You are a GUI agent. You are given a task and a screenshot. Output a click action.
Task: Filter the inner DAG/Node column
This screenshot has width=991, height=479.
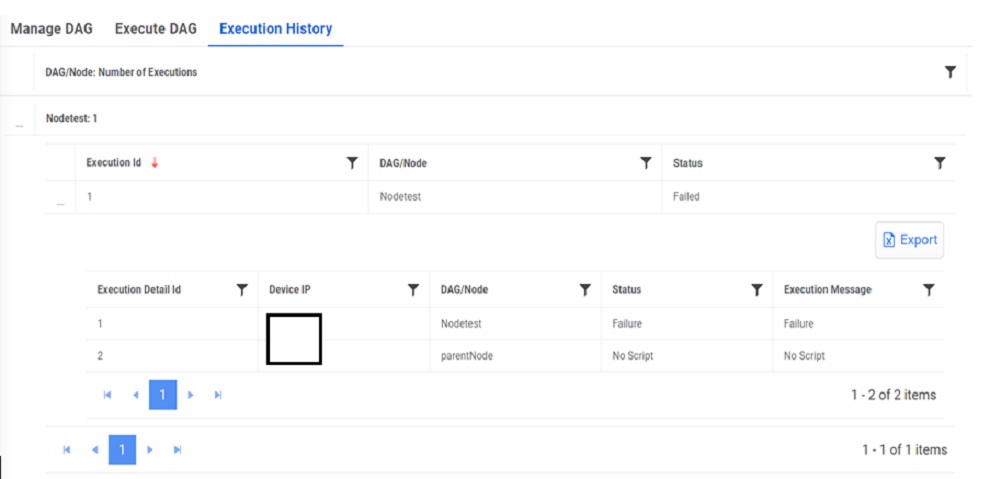coord(585,289)
